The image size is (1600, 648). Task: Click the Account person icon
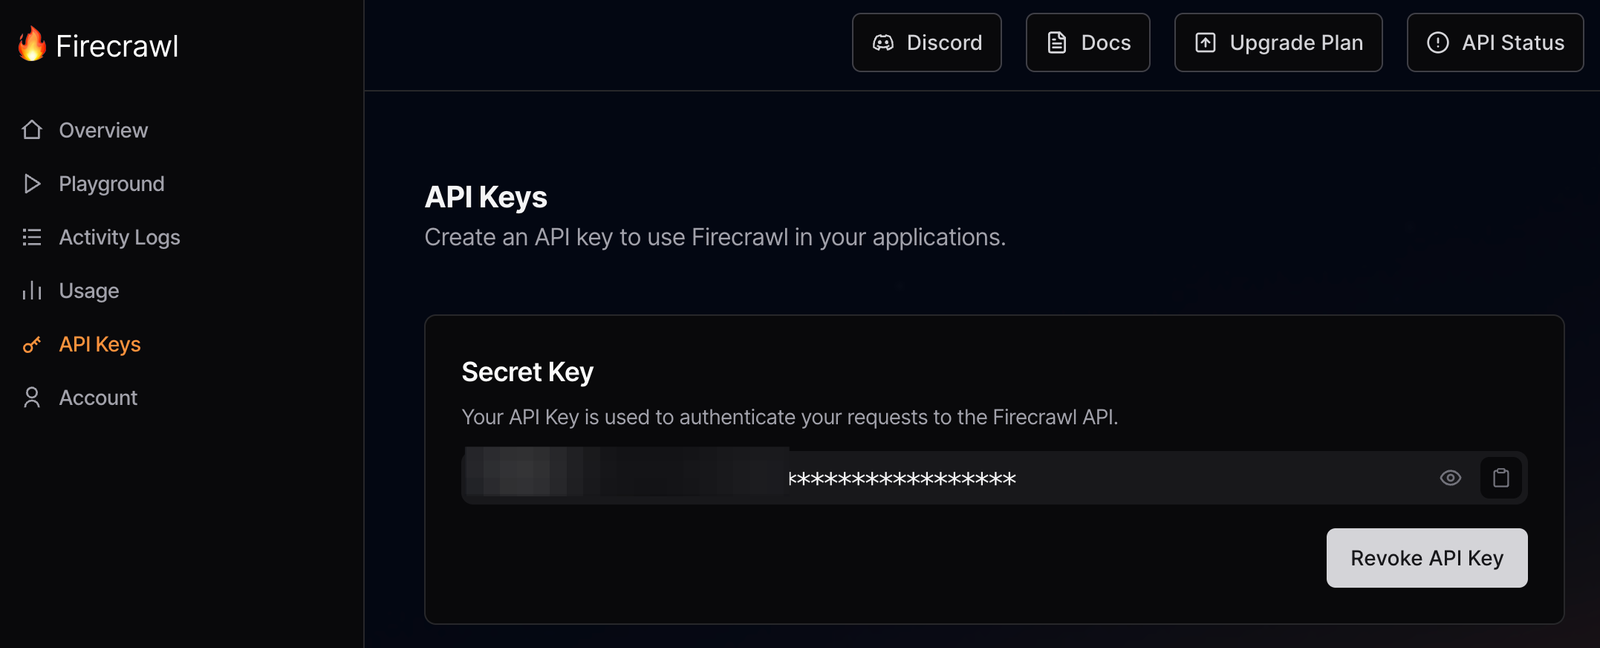coord(31,397)
